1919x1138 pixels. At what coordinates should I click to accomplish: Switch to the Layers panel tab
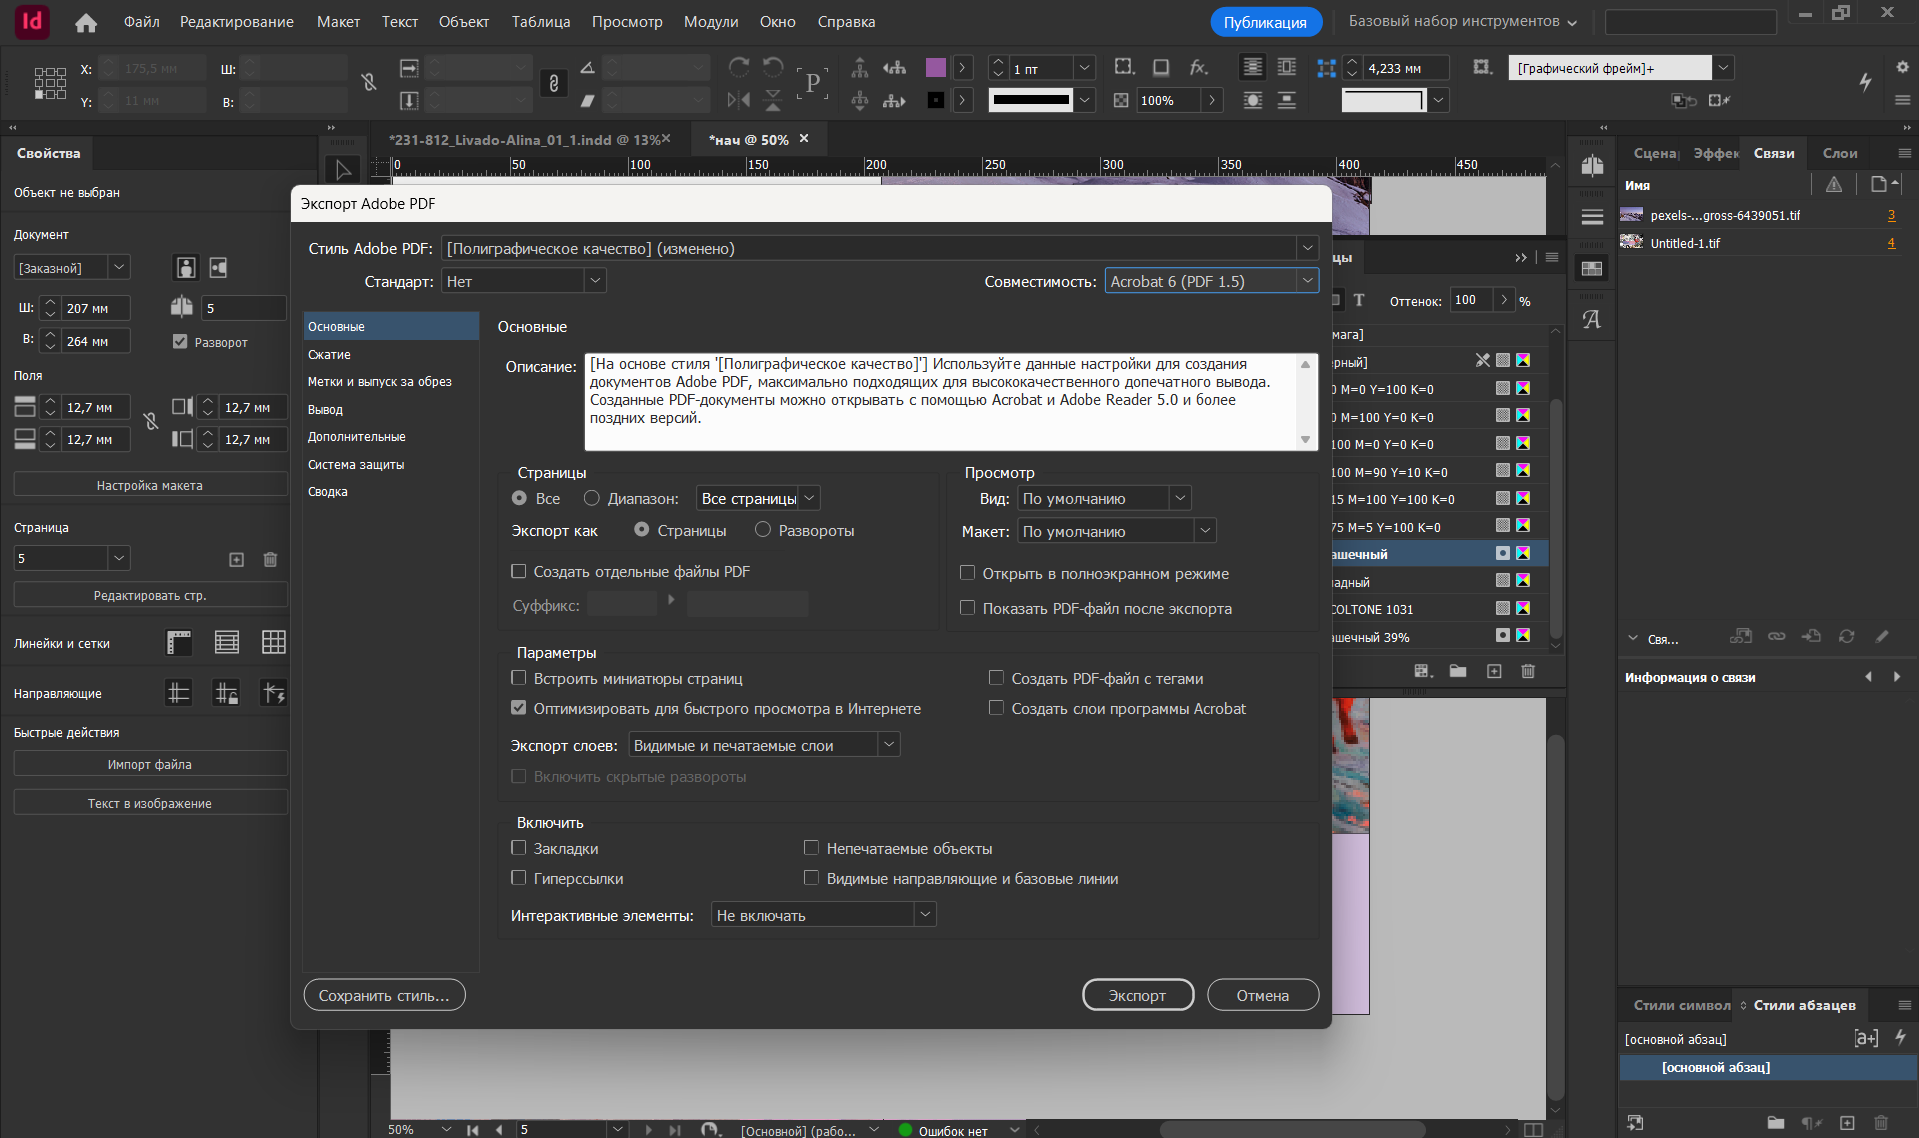pyautogui.click(x=1840, y=153)
